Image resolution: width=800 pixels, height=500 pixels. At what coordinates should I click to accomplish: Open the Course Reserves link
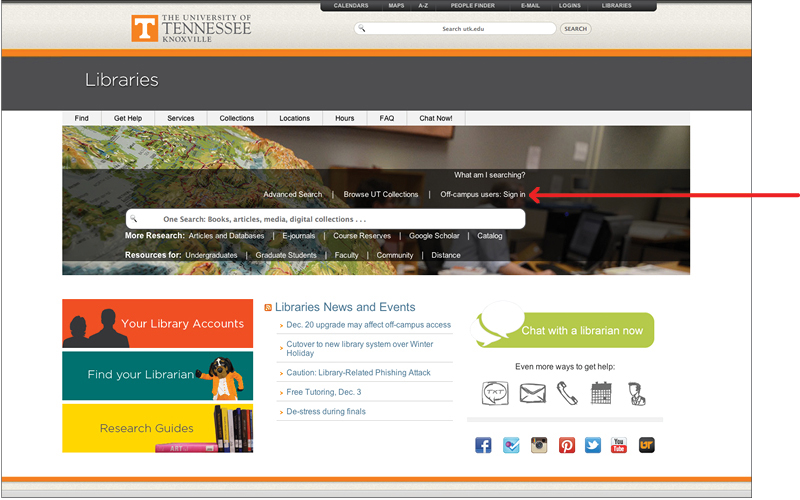[362, 236]
